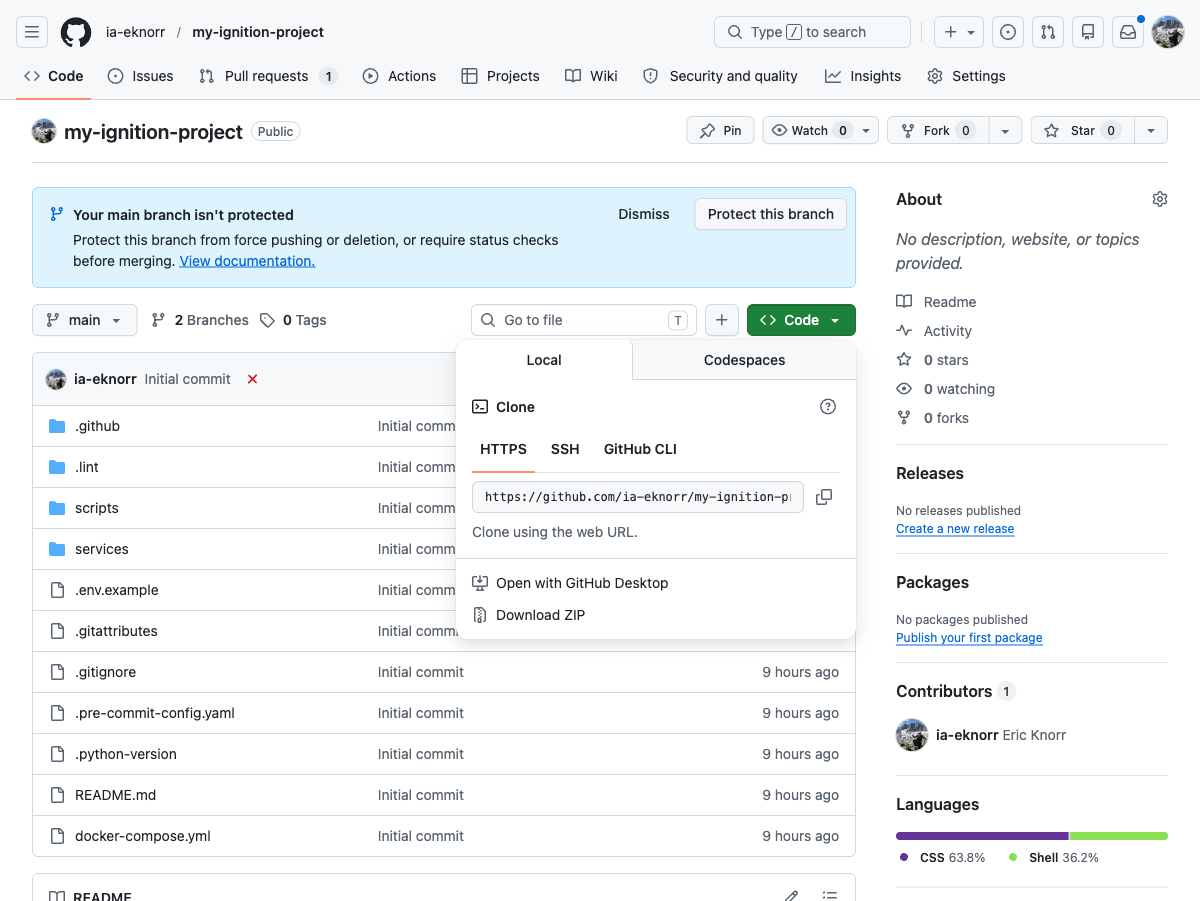Open the Projects tab
This screenshot has height=901, width=1200.
pyautogui.click(x=500, y=76)
